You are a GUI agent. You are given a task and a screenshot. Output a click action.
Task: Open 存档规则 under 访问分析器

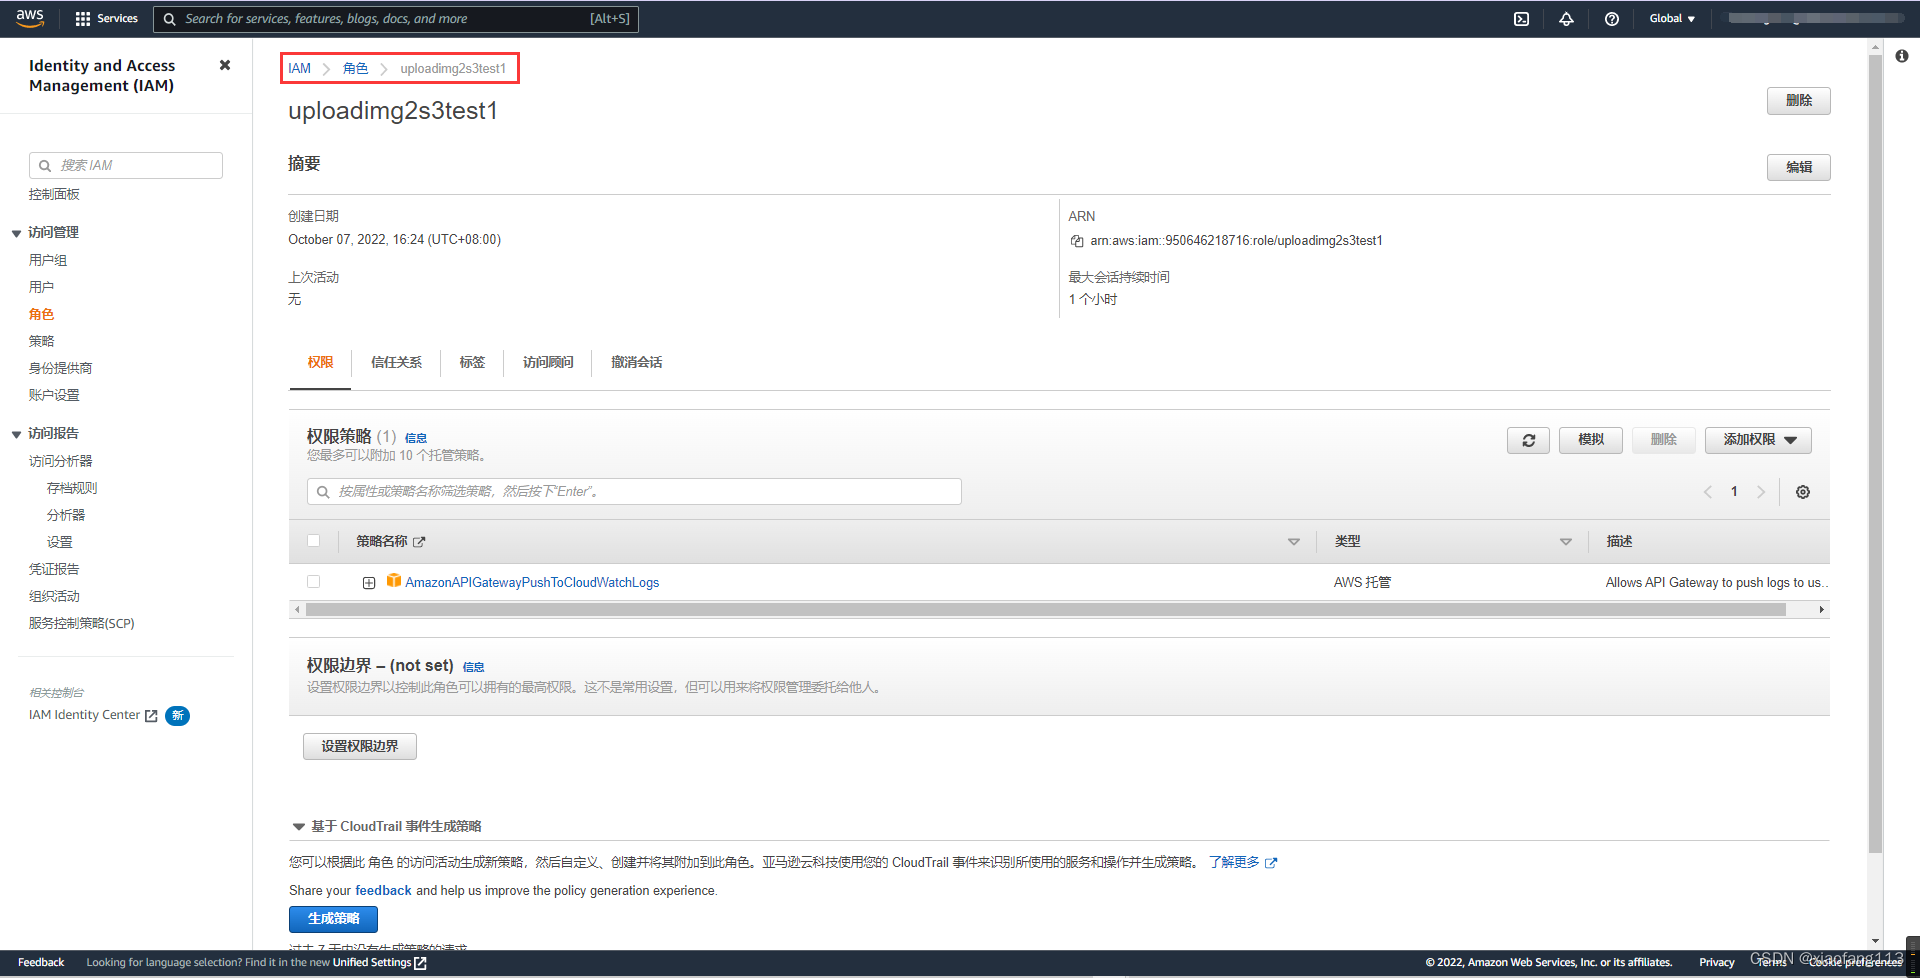(x=72, y=488)
